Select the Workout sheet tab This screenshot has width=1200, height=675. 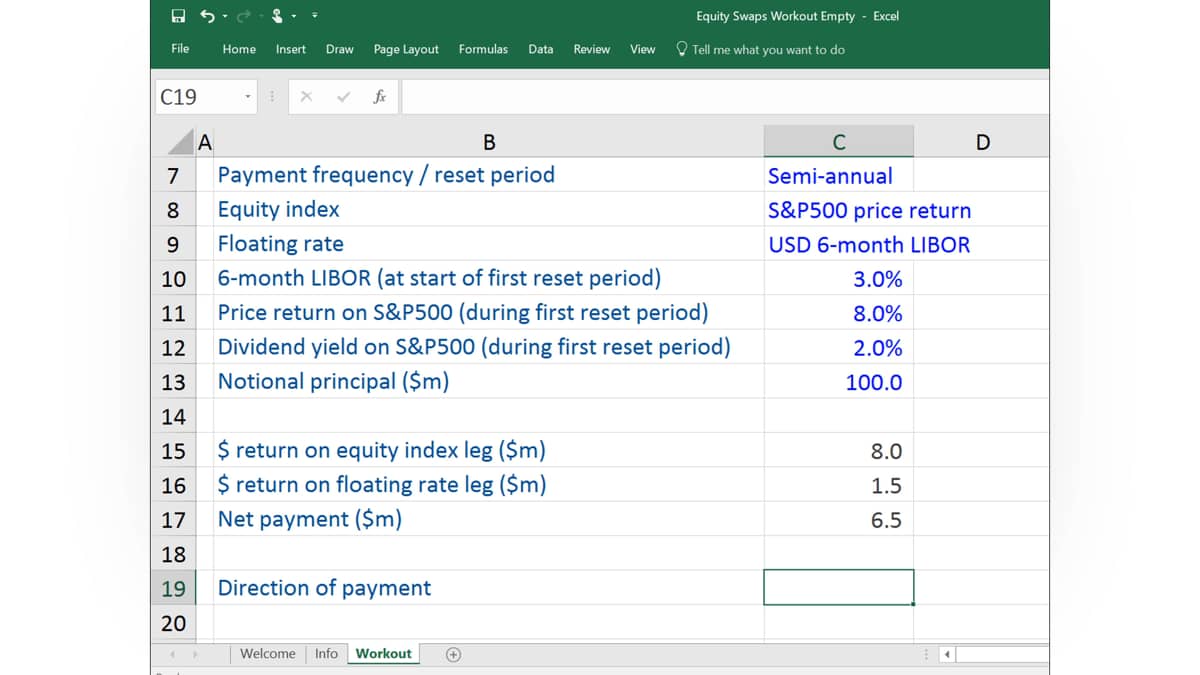383,654
